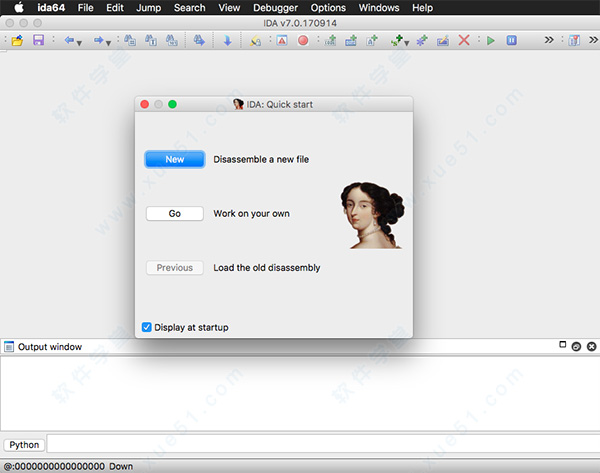
Task: Click the pencil edit icon in toolbar
Action: coord(443,40)
